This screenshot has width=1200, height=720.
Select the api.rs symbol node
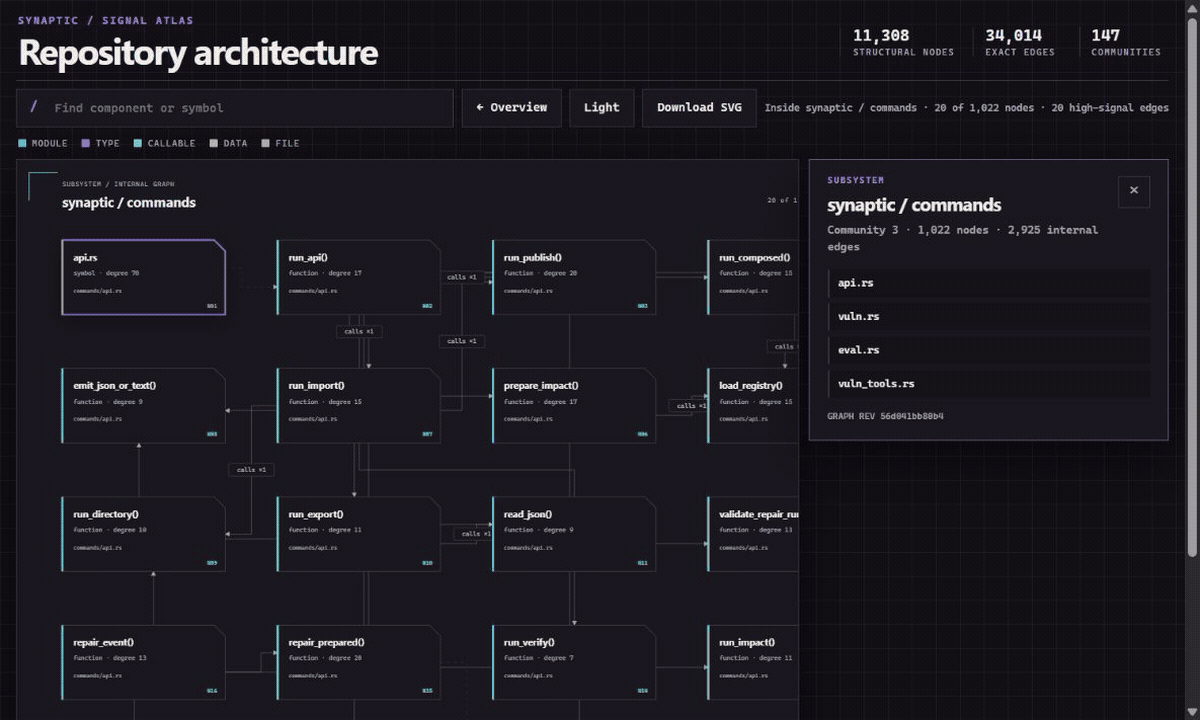point(144,277)
